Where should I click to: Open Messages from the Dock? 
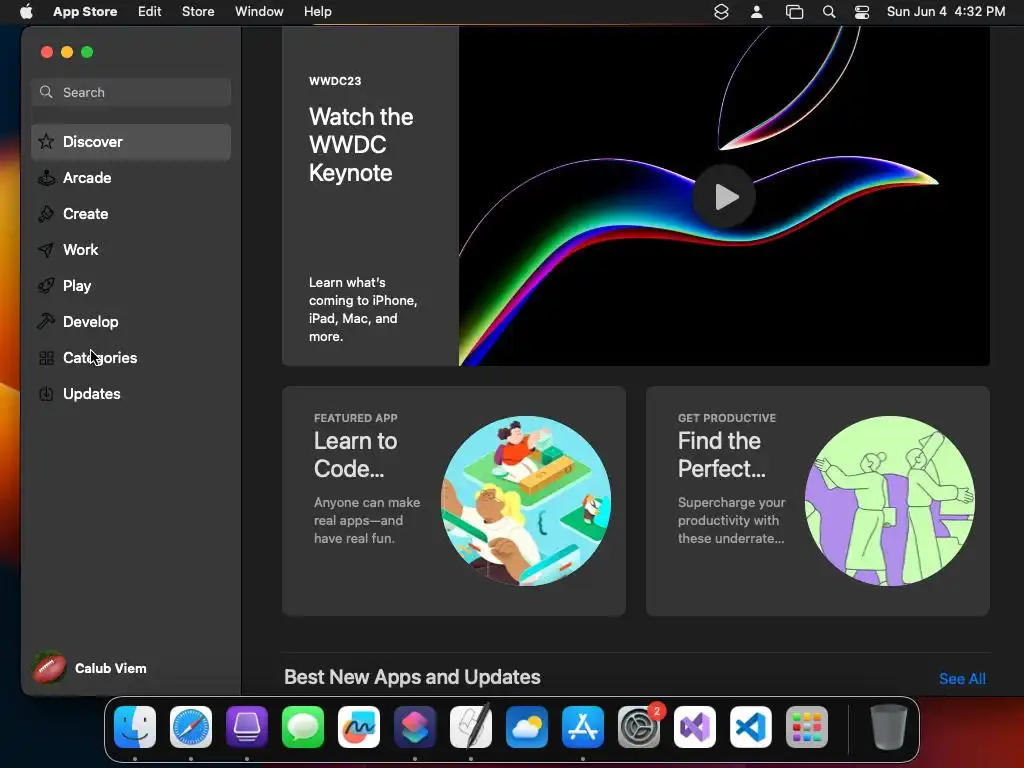(303, 727)
